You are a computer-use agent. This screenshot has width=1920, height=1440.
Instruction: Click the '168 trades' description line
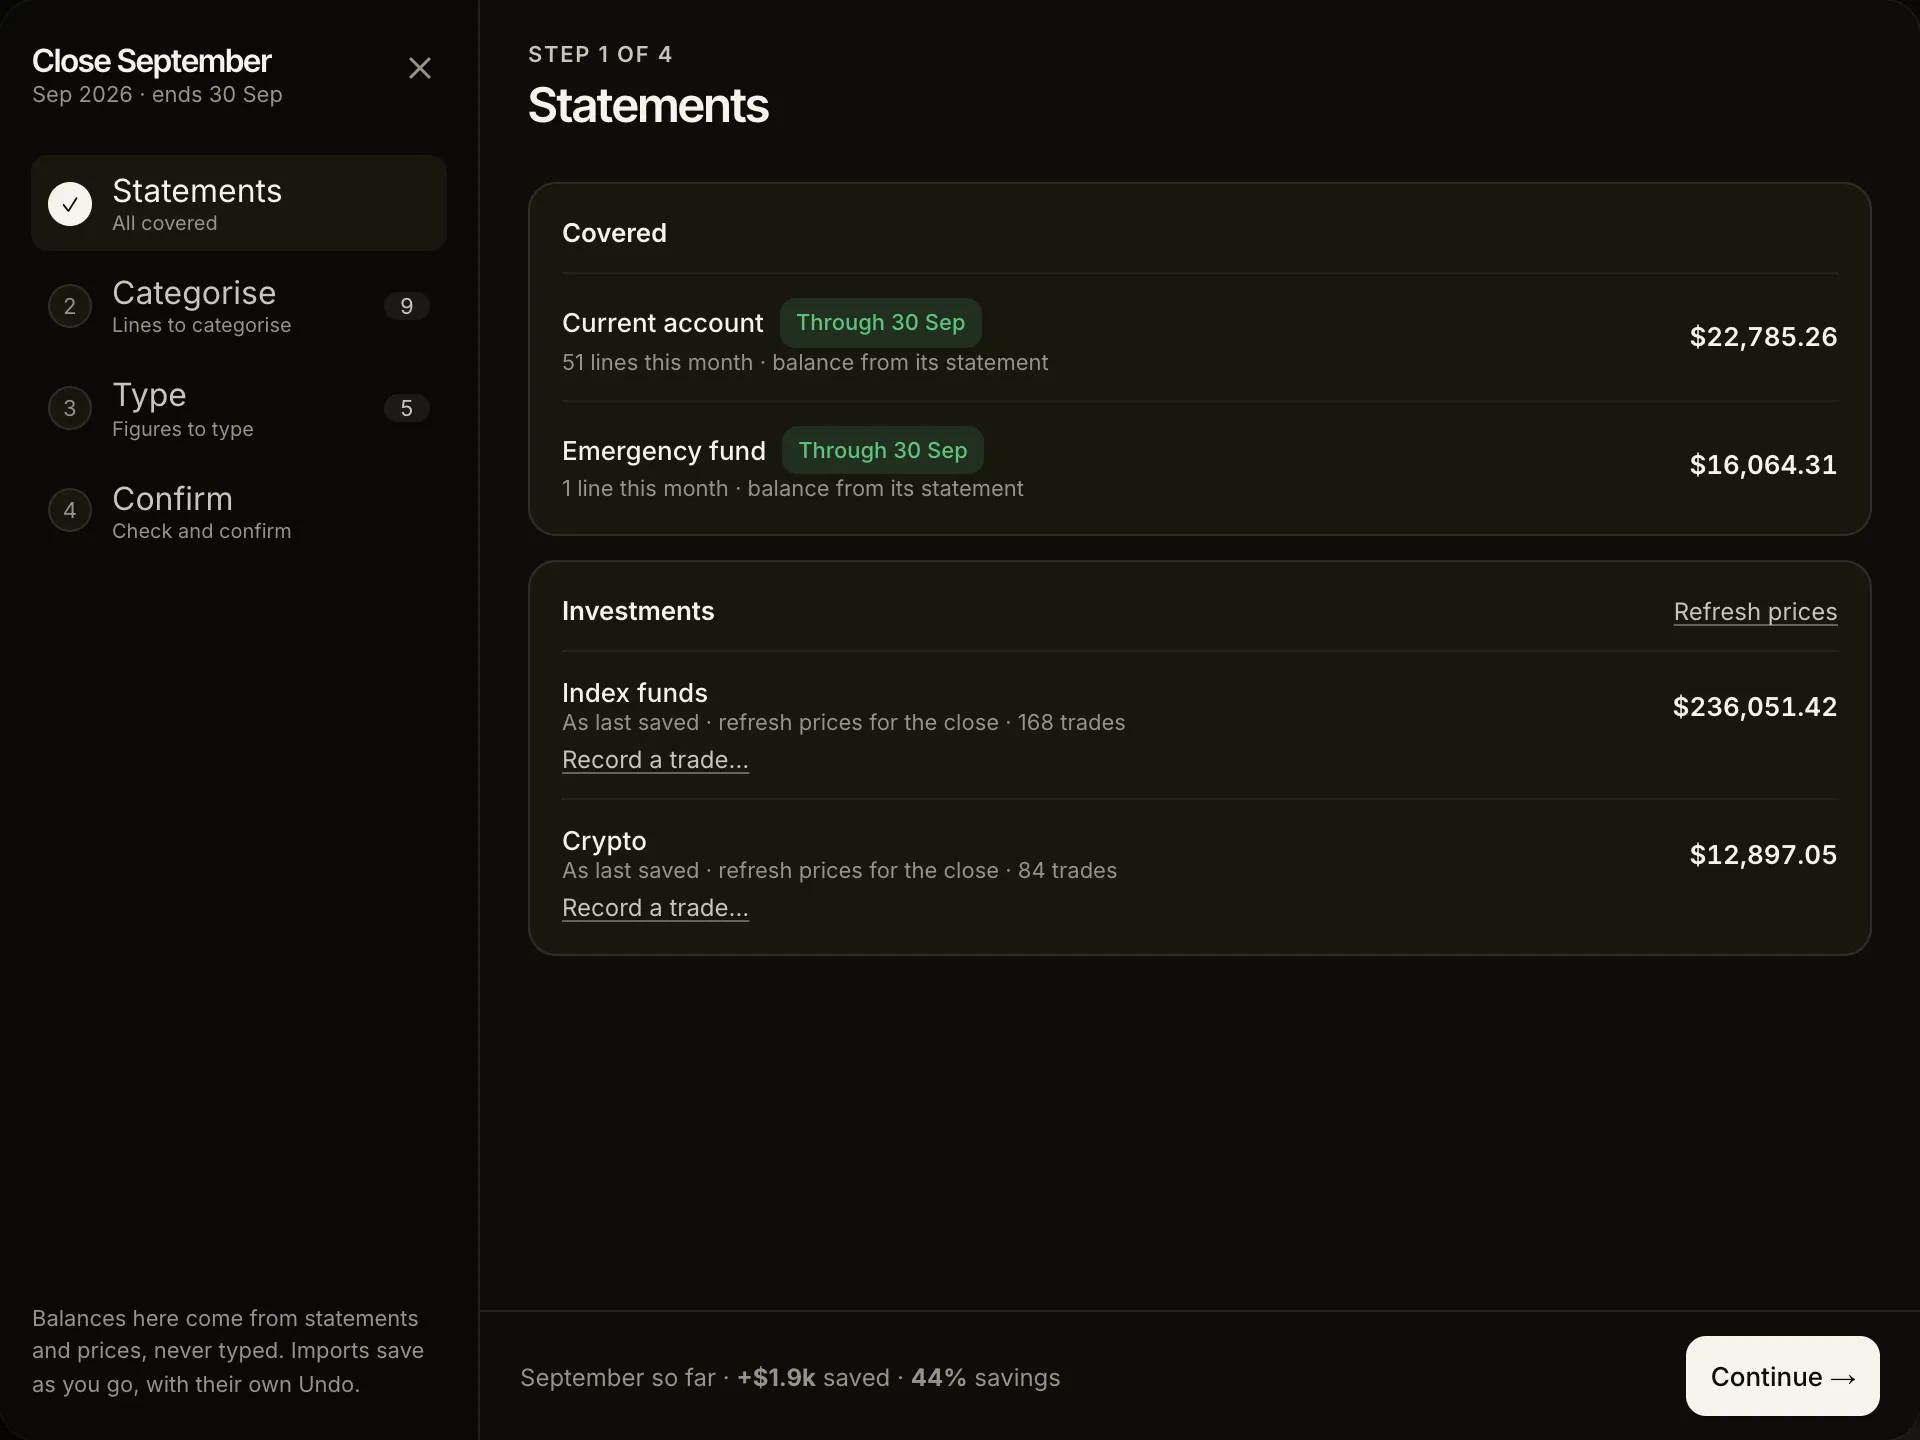point(844,723)
